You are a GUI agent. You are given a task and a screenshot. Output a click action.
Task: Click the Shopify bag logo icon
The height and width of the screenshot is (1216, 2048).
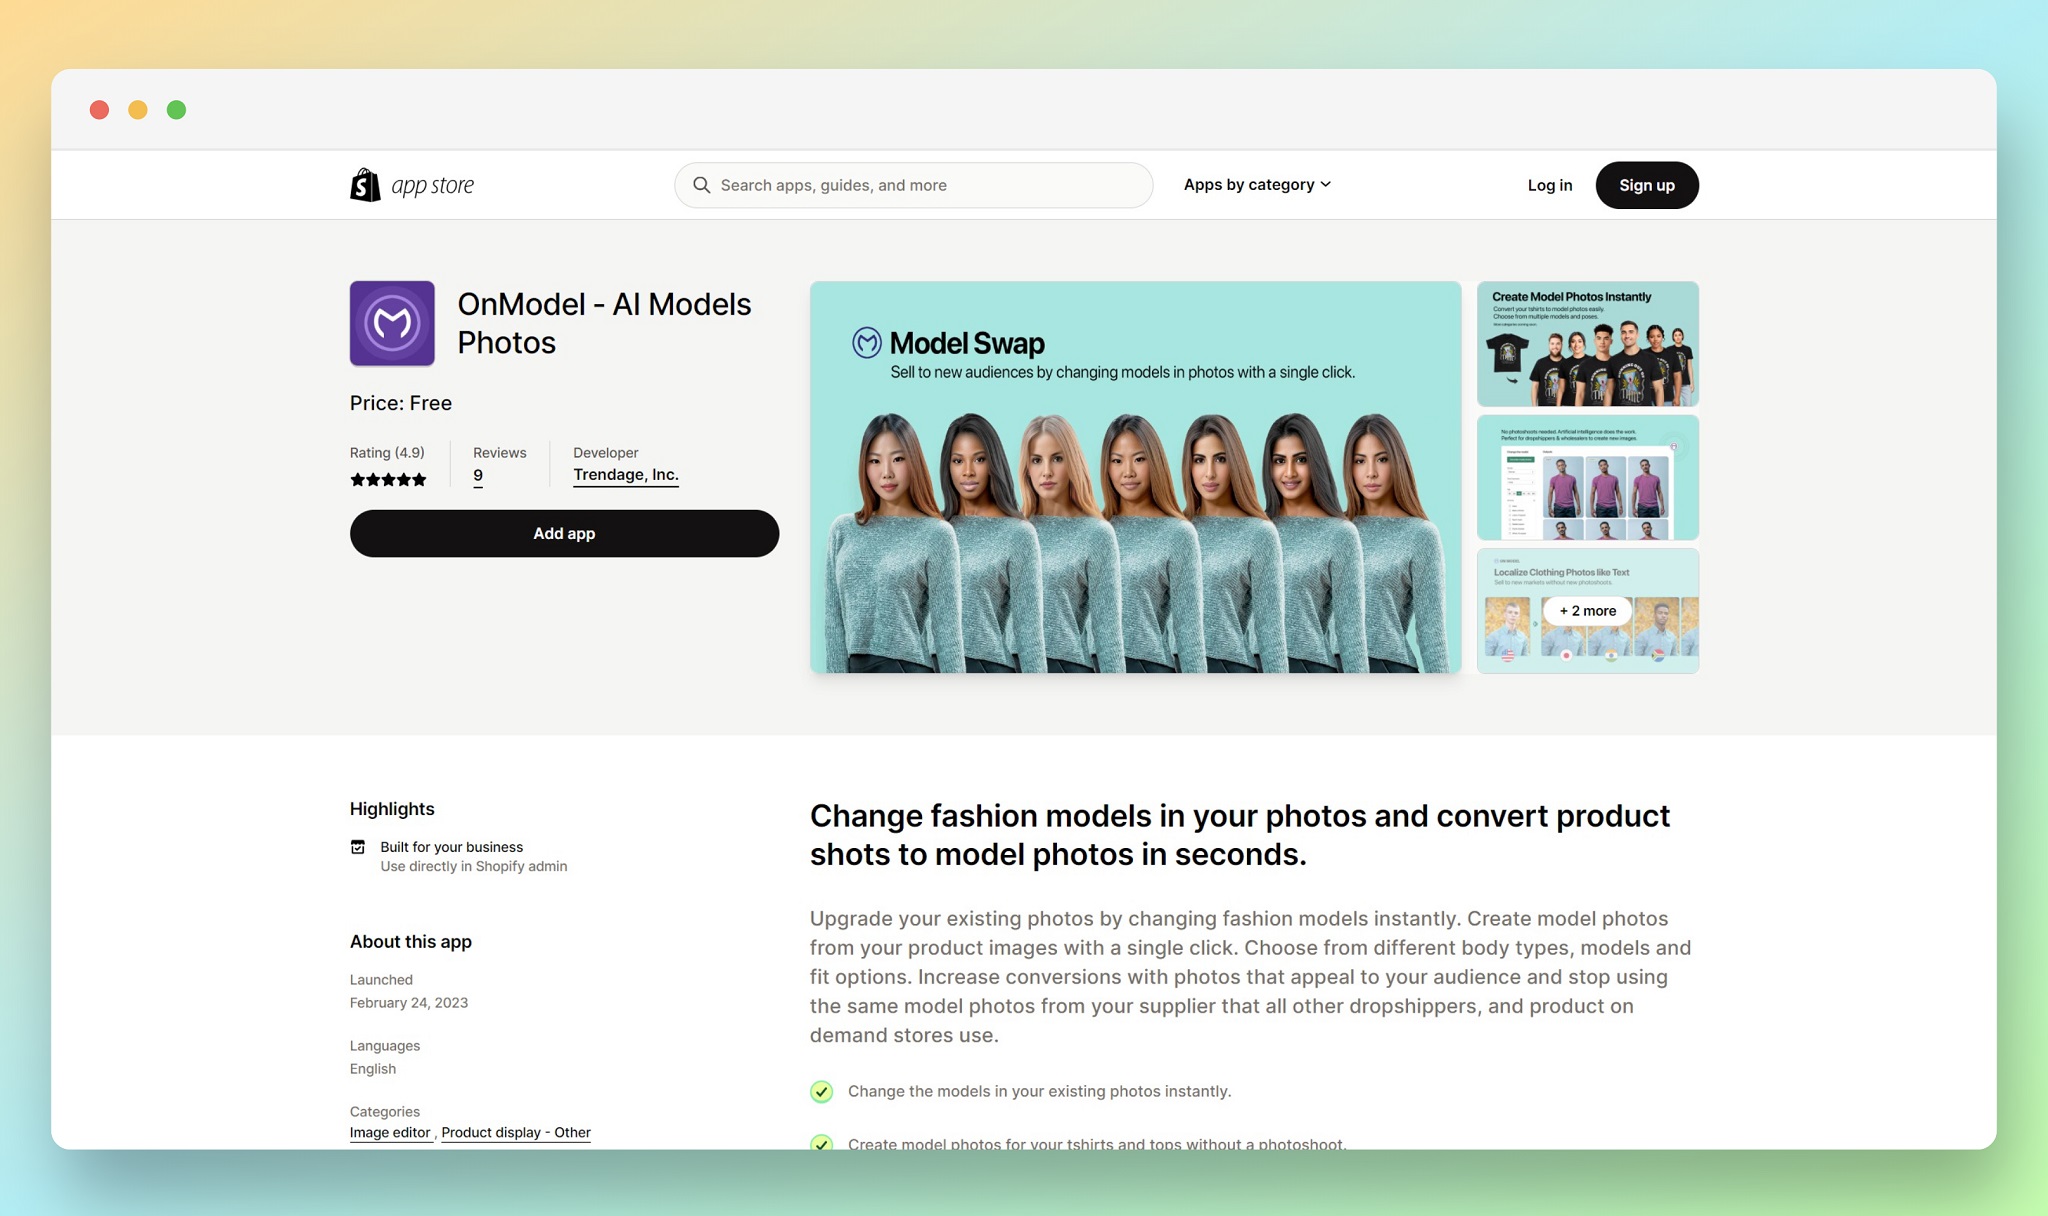(x=365, y=185)
